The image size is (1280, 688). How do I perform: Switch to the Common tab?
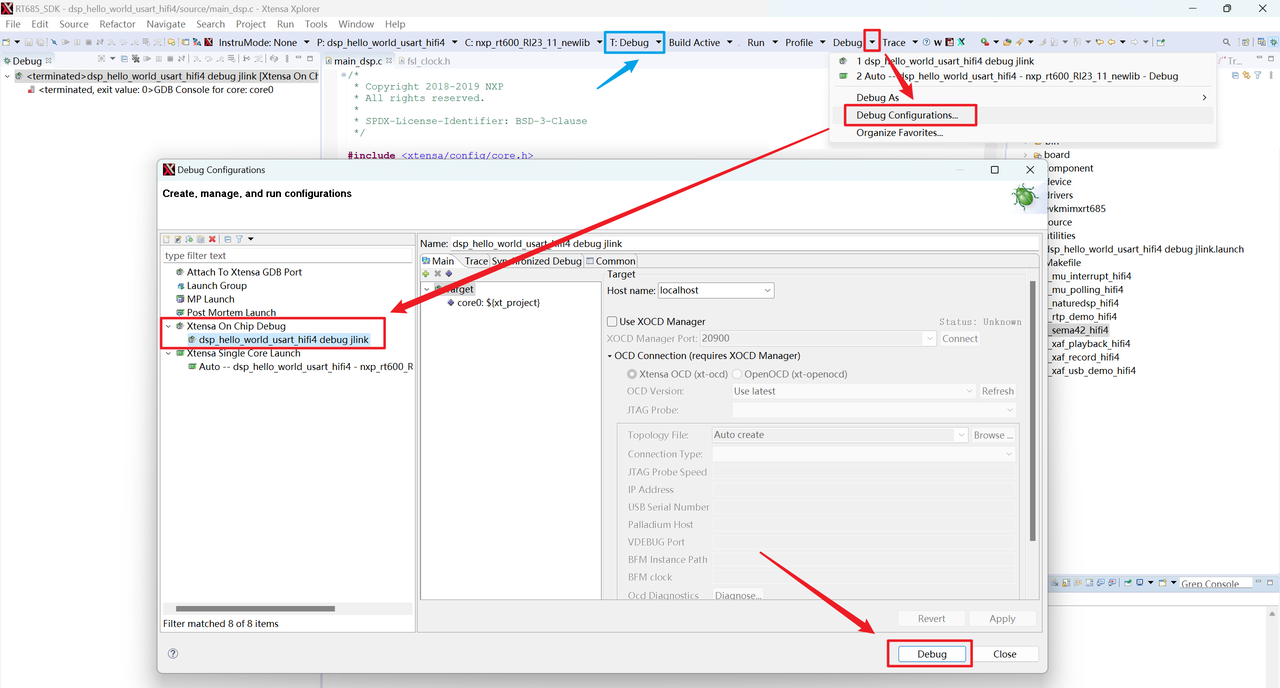(610, 261)
